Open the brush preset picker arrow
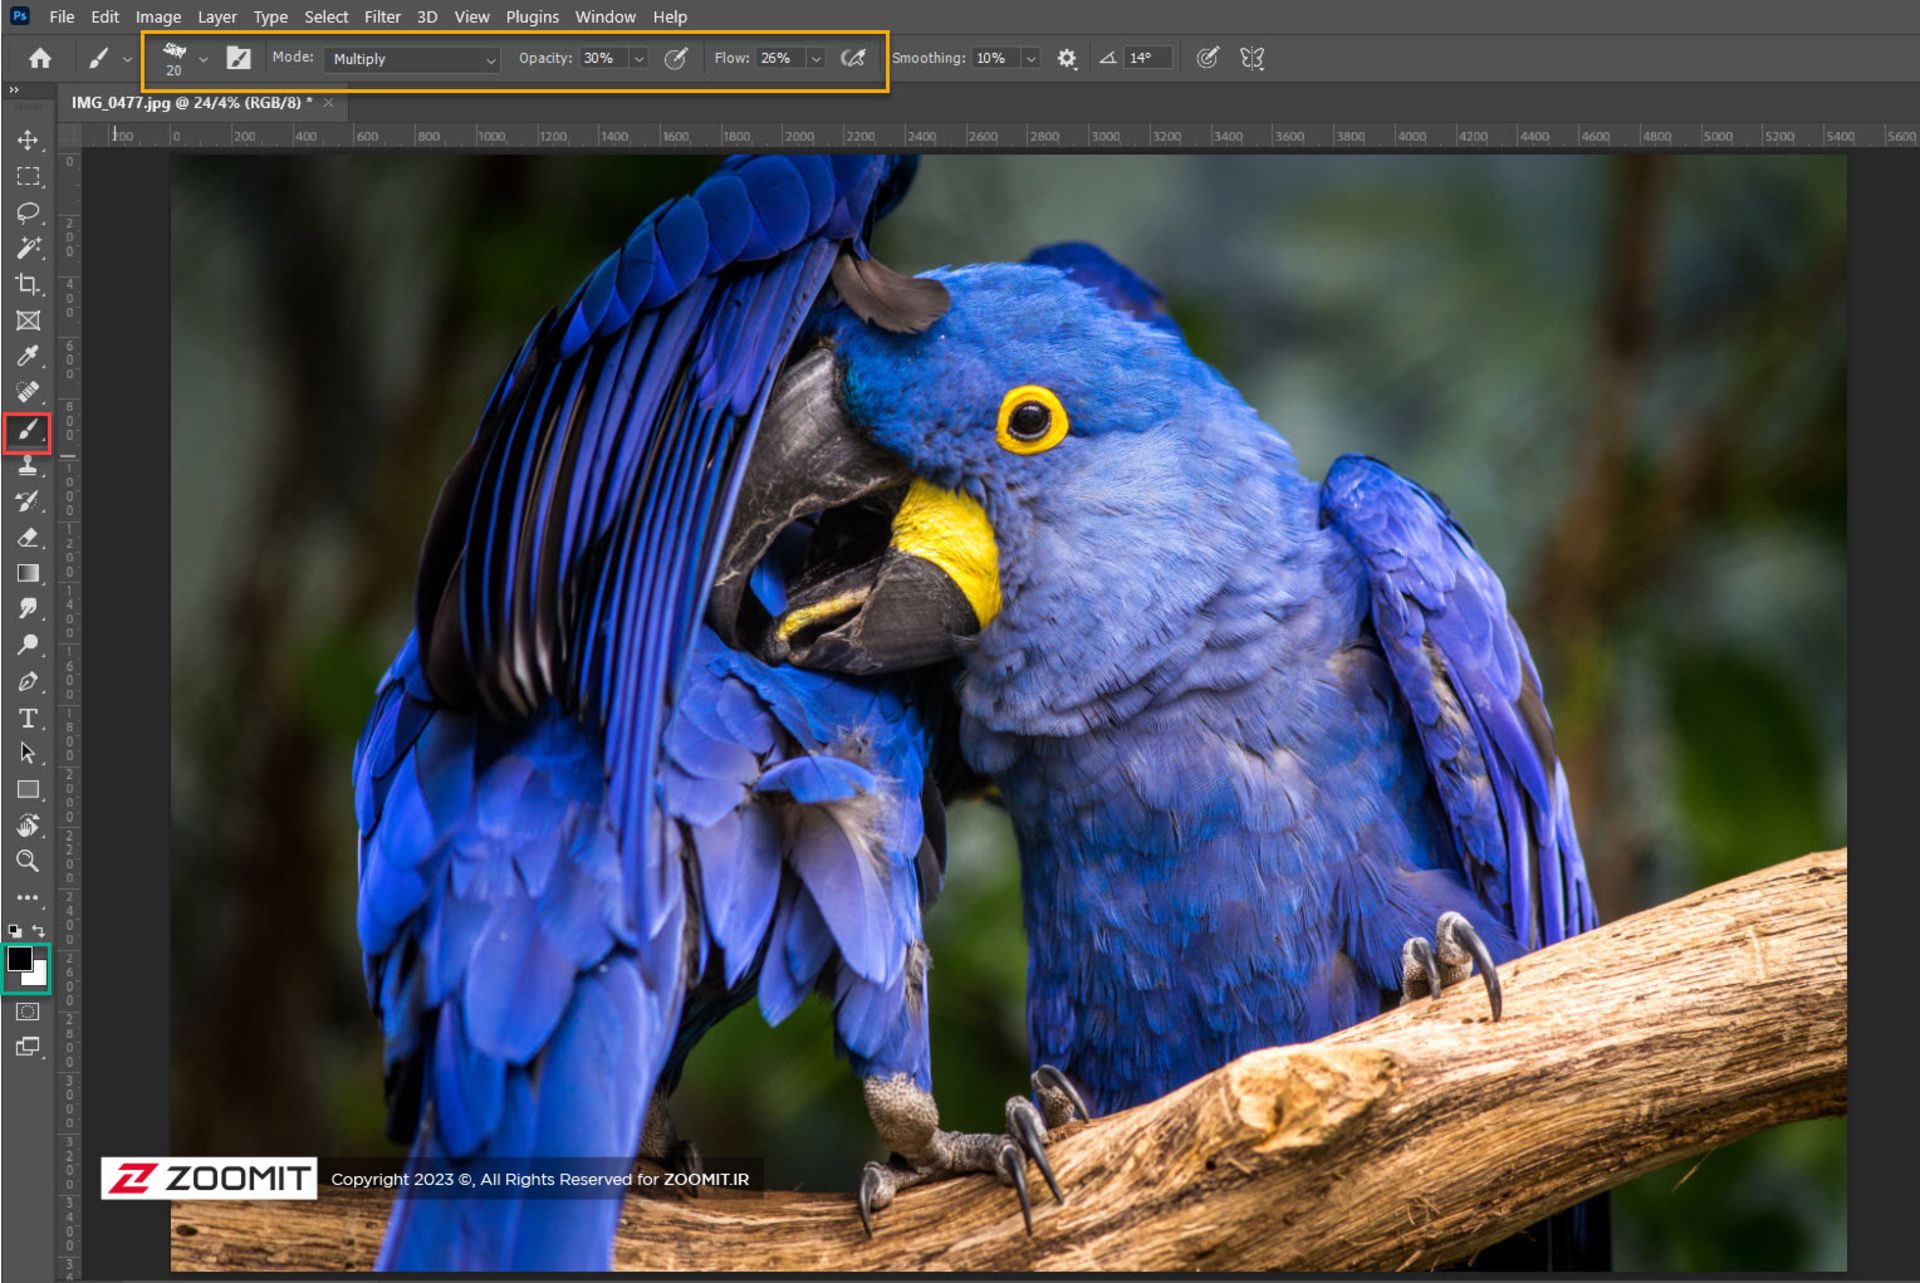 click(203, 60)
